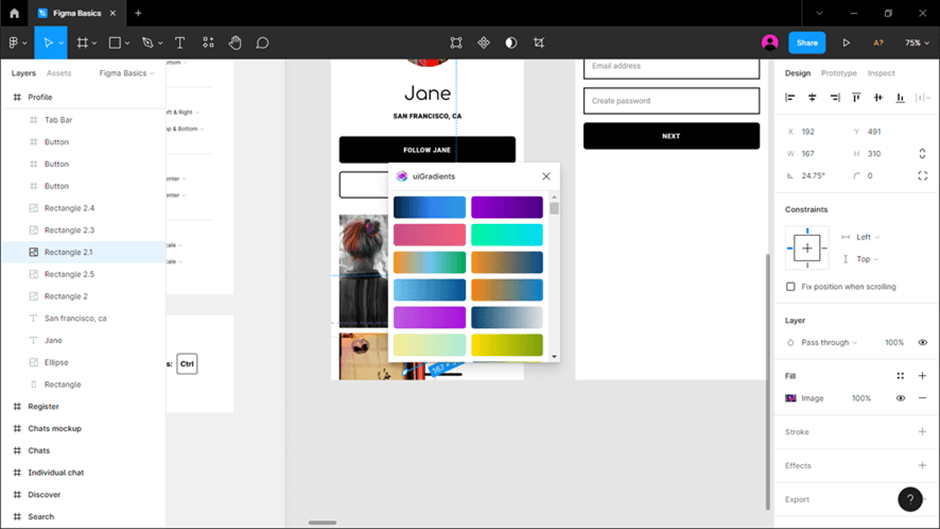Switch to the Design tab
The height and width of the screenshot is (529, 940).
(x=797, y=73)
